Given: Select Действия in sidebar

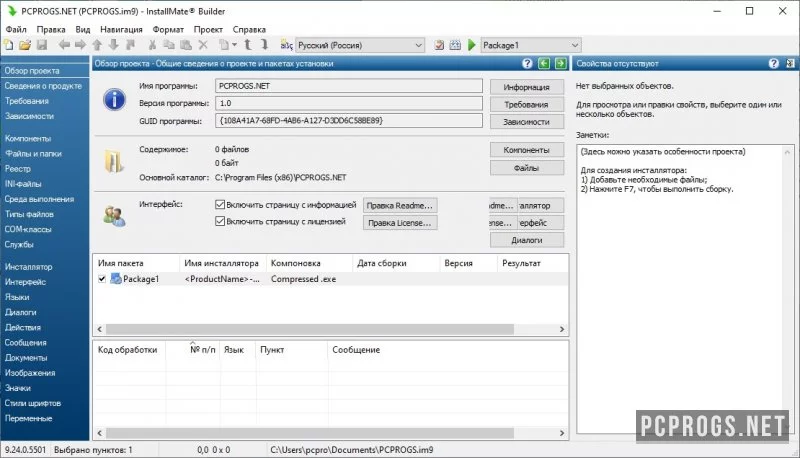Looking at the screenshot, I should coord(23,327).
